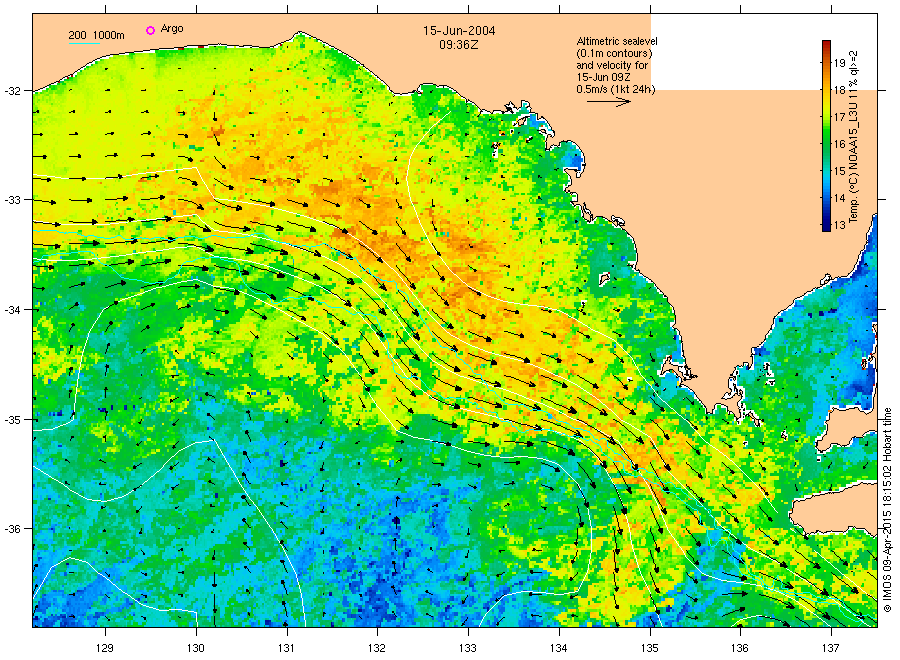Click the '13' value on temperature scale

tap(840, 225)
